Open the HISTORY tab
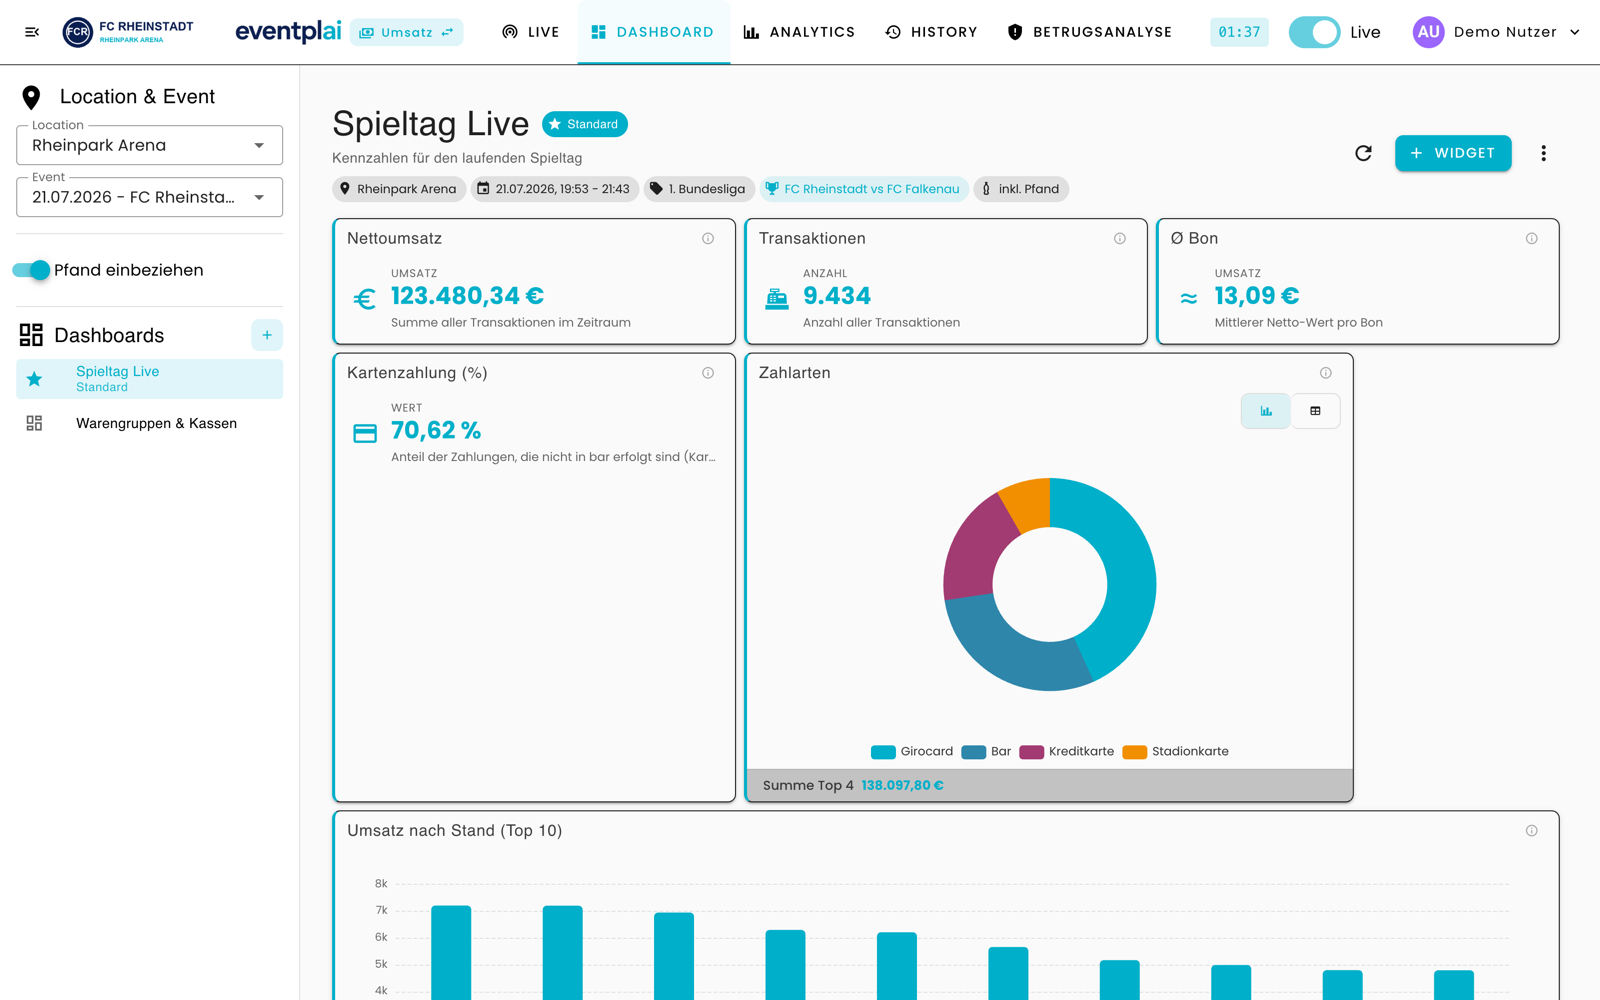This screenshot has height=1000, width=1600. coord(931,32)
